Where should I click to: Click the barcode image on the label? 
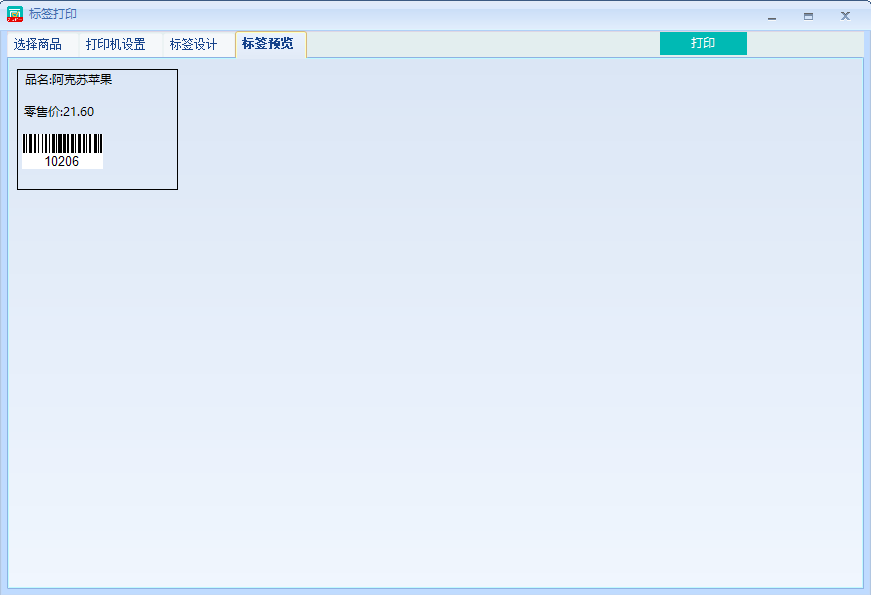[x=62, y=143]
